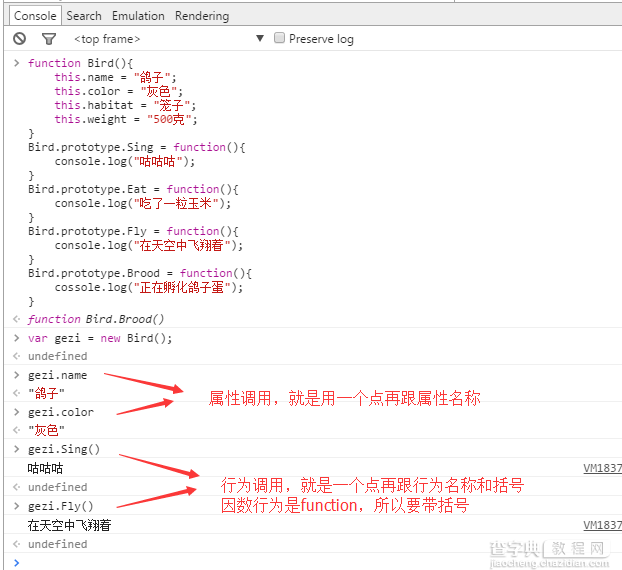
Task: Click the 'var gezi = new Bird();' command
Action: (100, 338)
